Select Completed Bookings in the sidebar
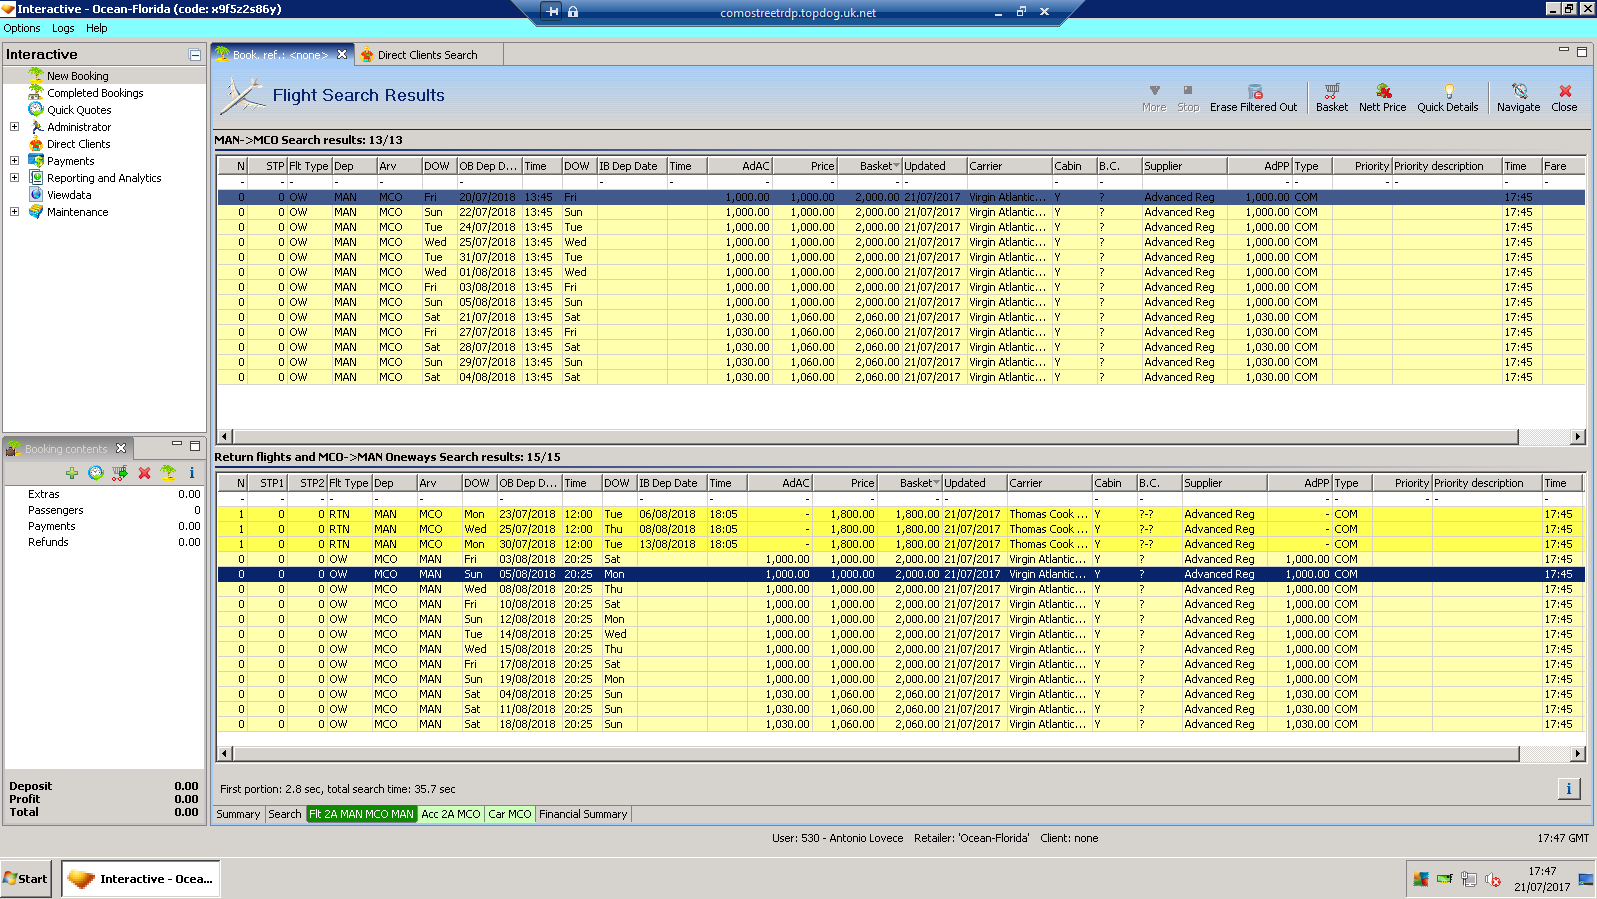 tap(95, 93)
